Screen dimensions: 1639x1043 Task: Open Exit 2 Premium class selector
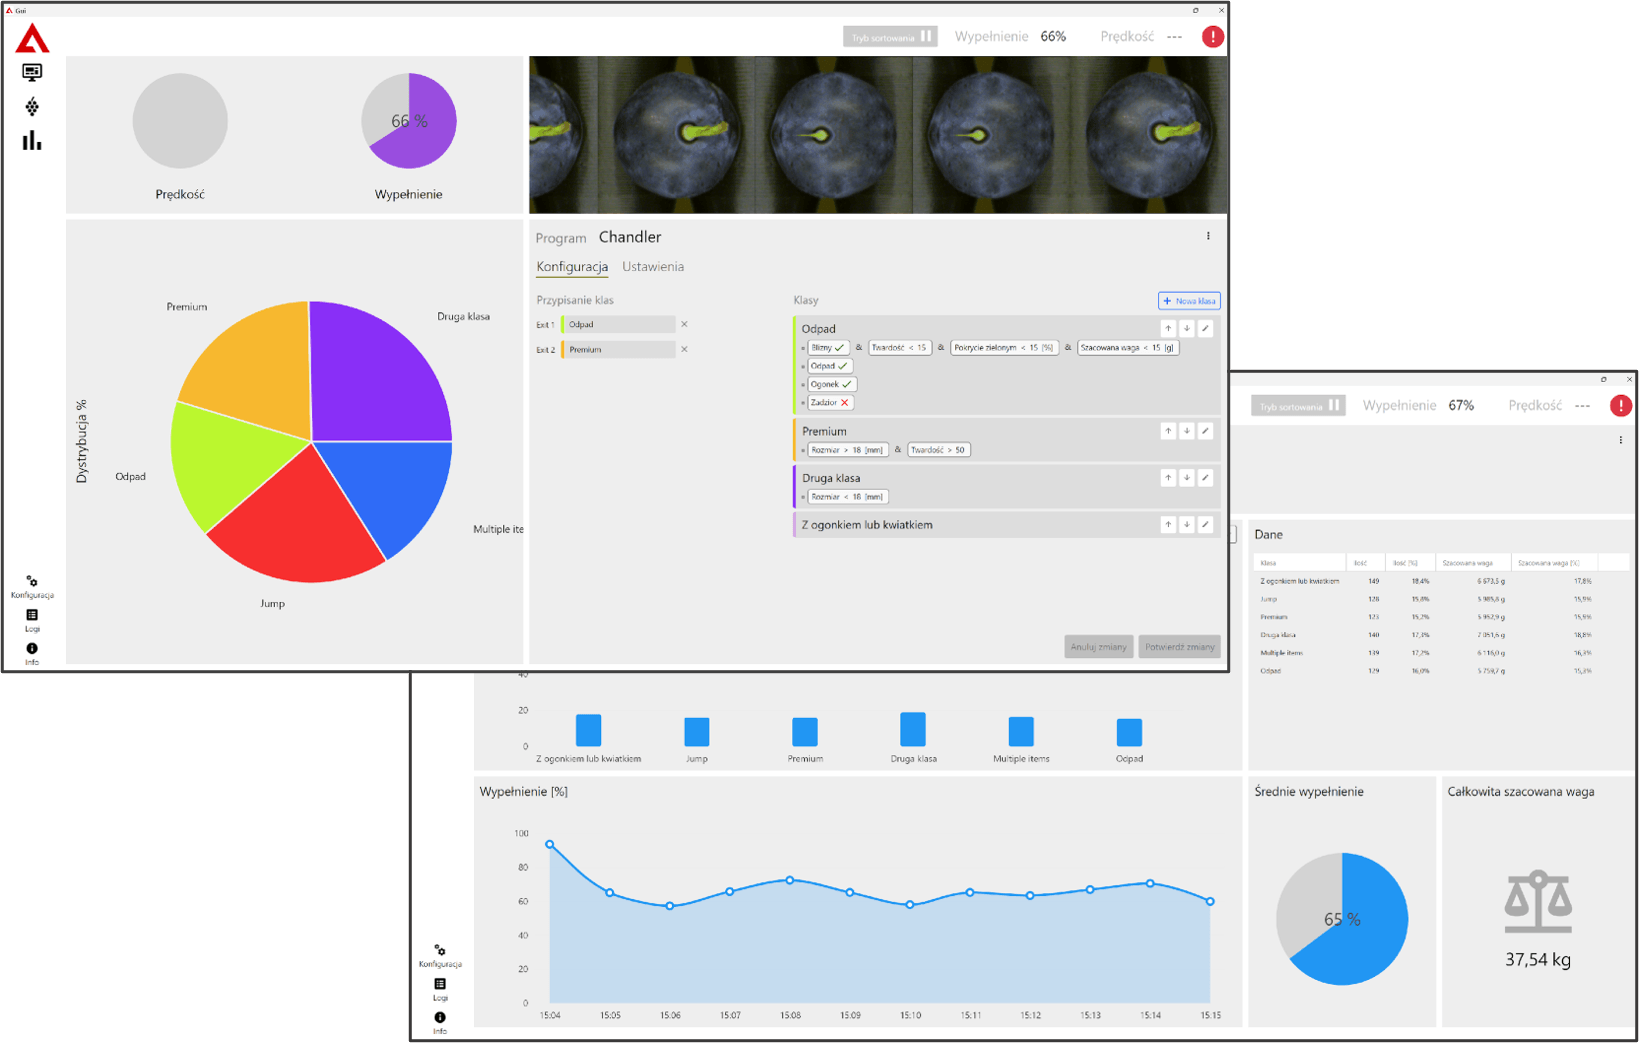[x=618, y=350]
